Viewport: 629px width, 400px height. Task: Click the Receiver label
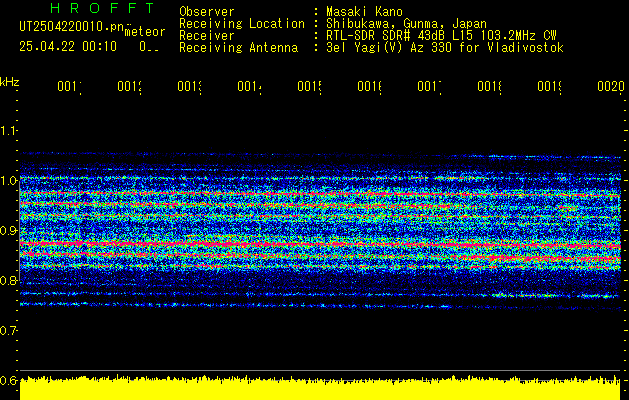coord(207,36)
